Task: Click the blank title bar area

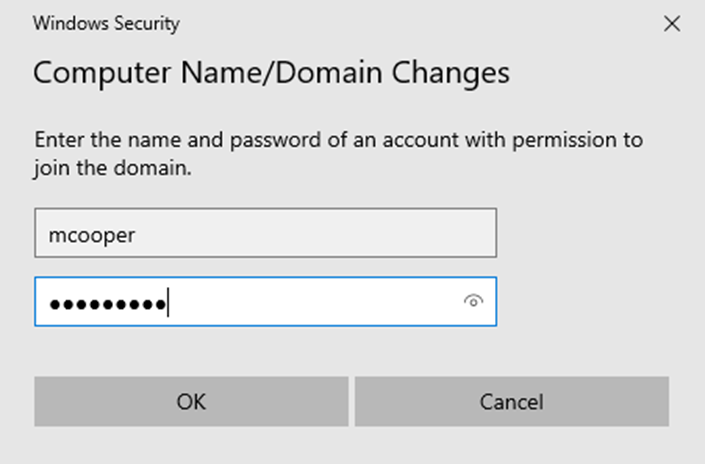Action: (x=418, y=23)
